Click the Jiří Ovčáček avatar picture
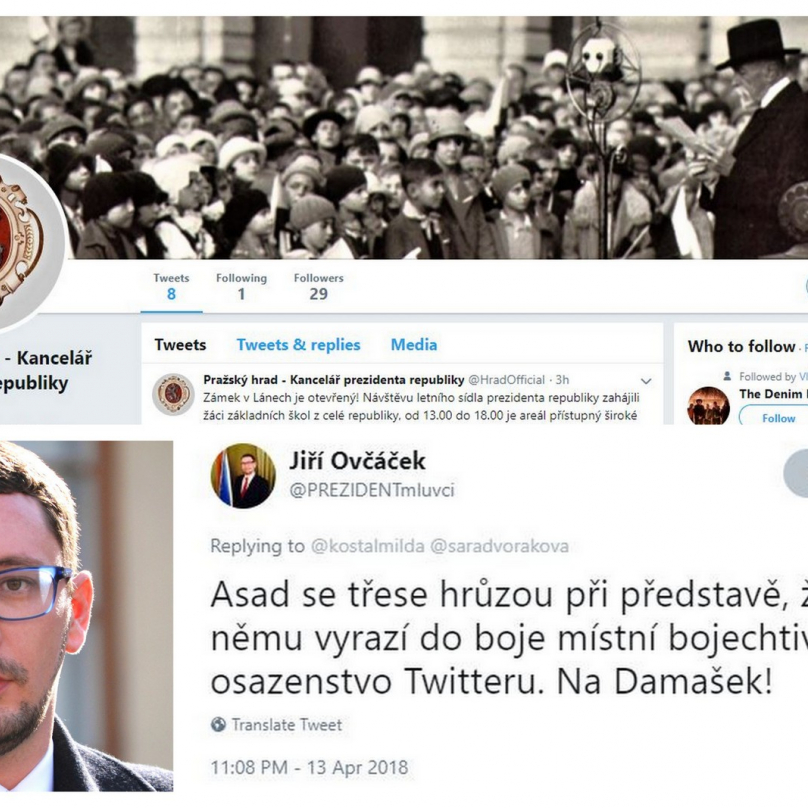This screenshot has height=808, width=808. (x=243, y=476)
